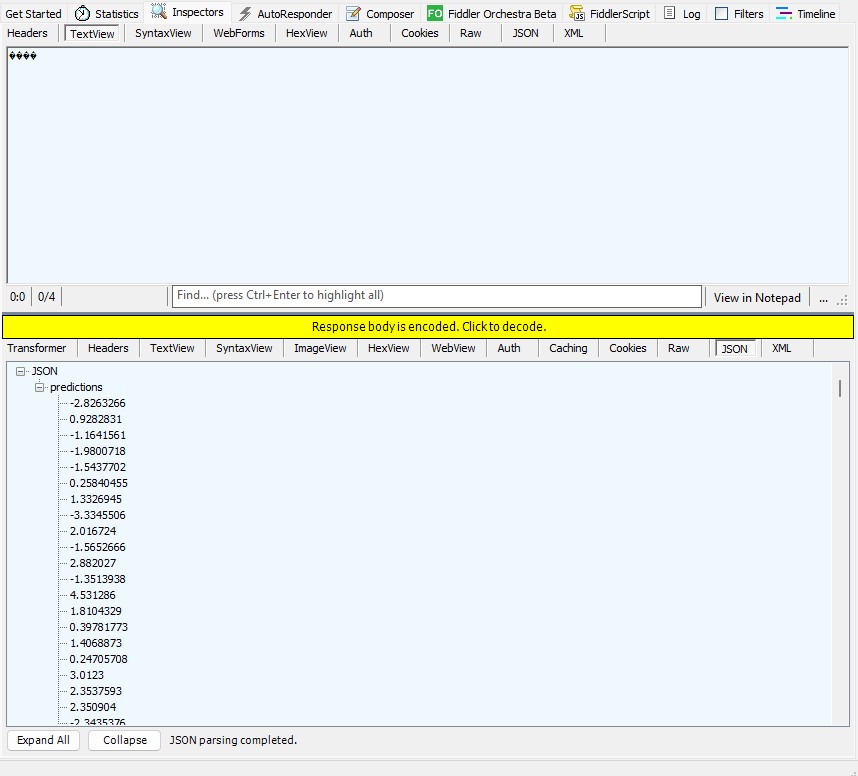858x776 pixels.
Task: Click the AutoResponder lightning bolt icon
Action: coord(245,14)
